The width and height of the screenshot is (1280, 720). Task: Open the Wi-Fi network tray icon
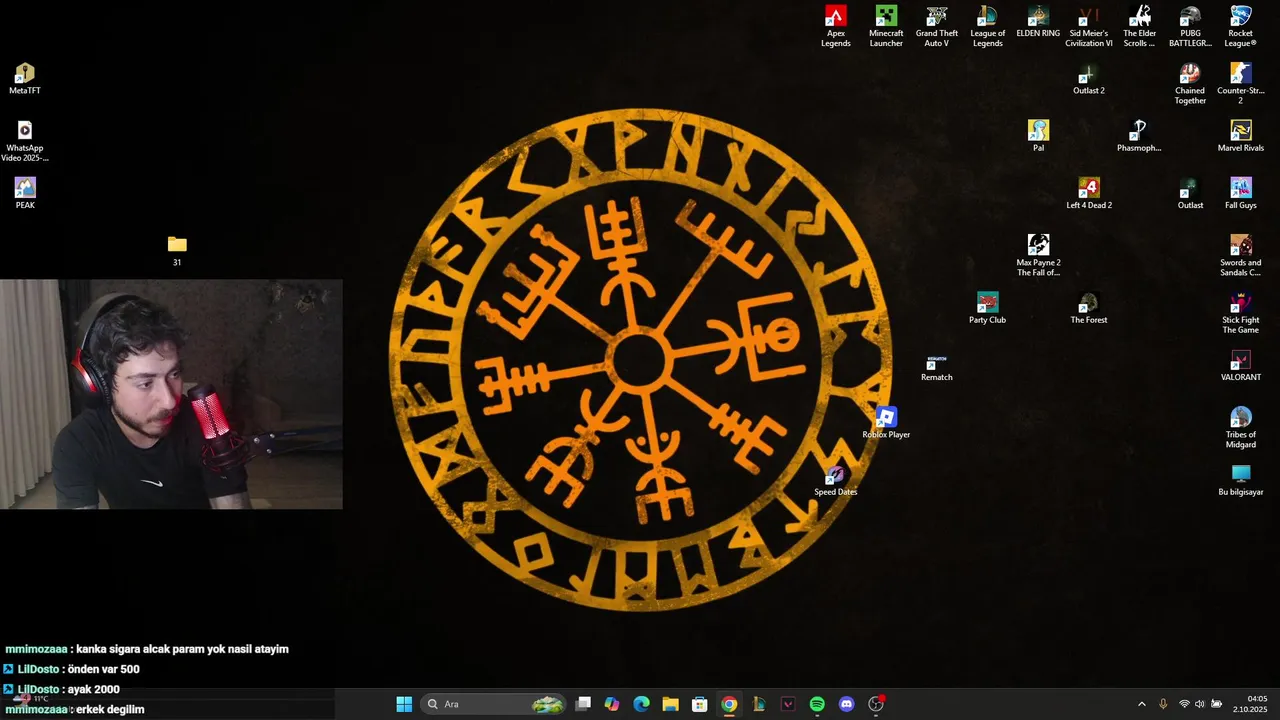pos(1184,704)
